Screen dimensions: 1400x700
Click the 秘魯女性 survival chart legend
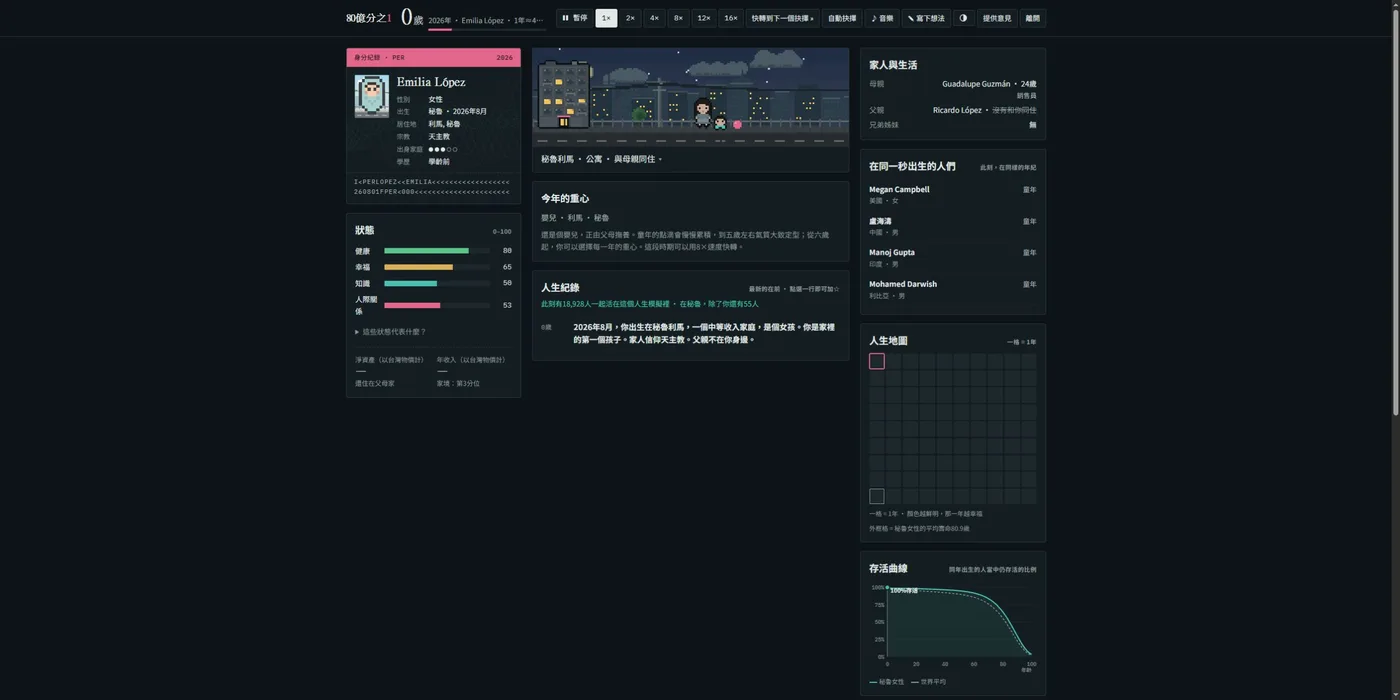(x=887, y=682)
